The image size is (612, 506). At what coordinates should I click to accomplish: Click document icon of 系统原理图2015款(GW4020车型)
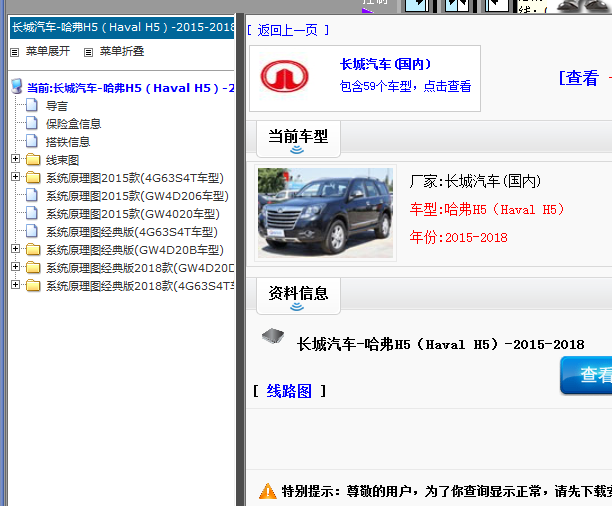coord(32,213)
